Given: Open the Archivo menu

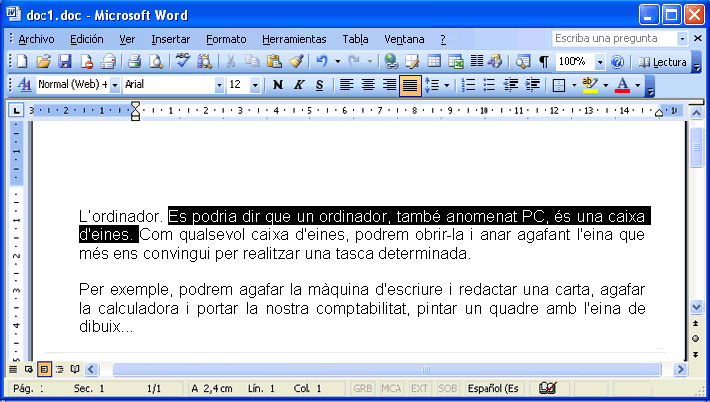Looking at the screenshot, I should (x=36, y=39).
